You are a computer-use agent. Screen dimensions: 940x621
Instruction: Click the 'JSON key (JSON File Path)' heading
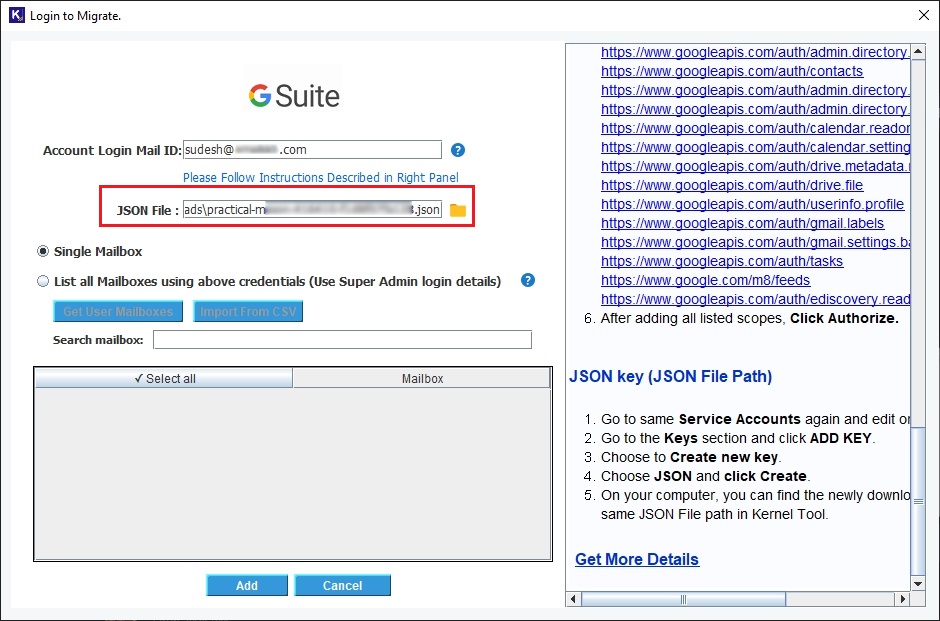point(670,376)
